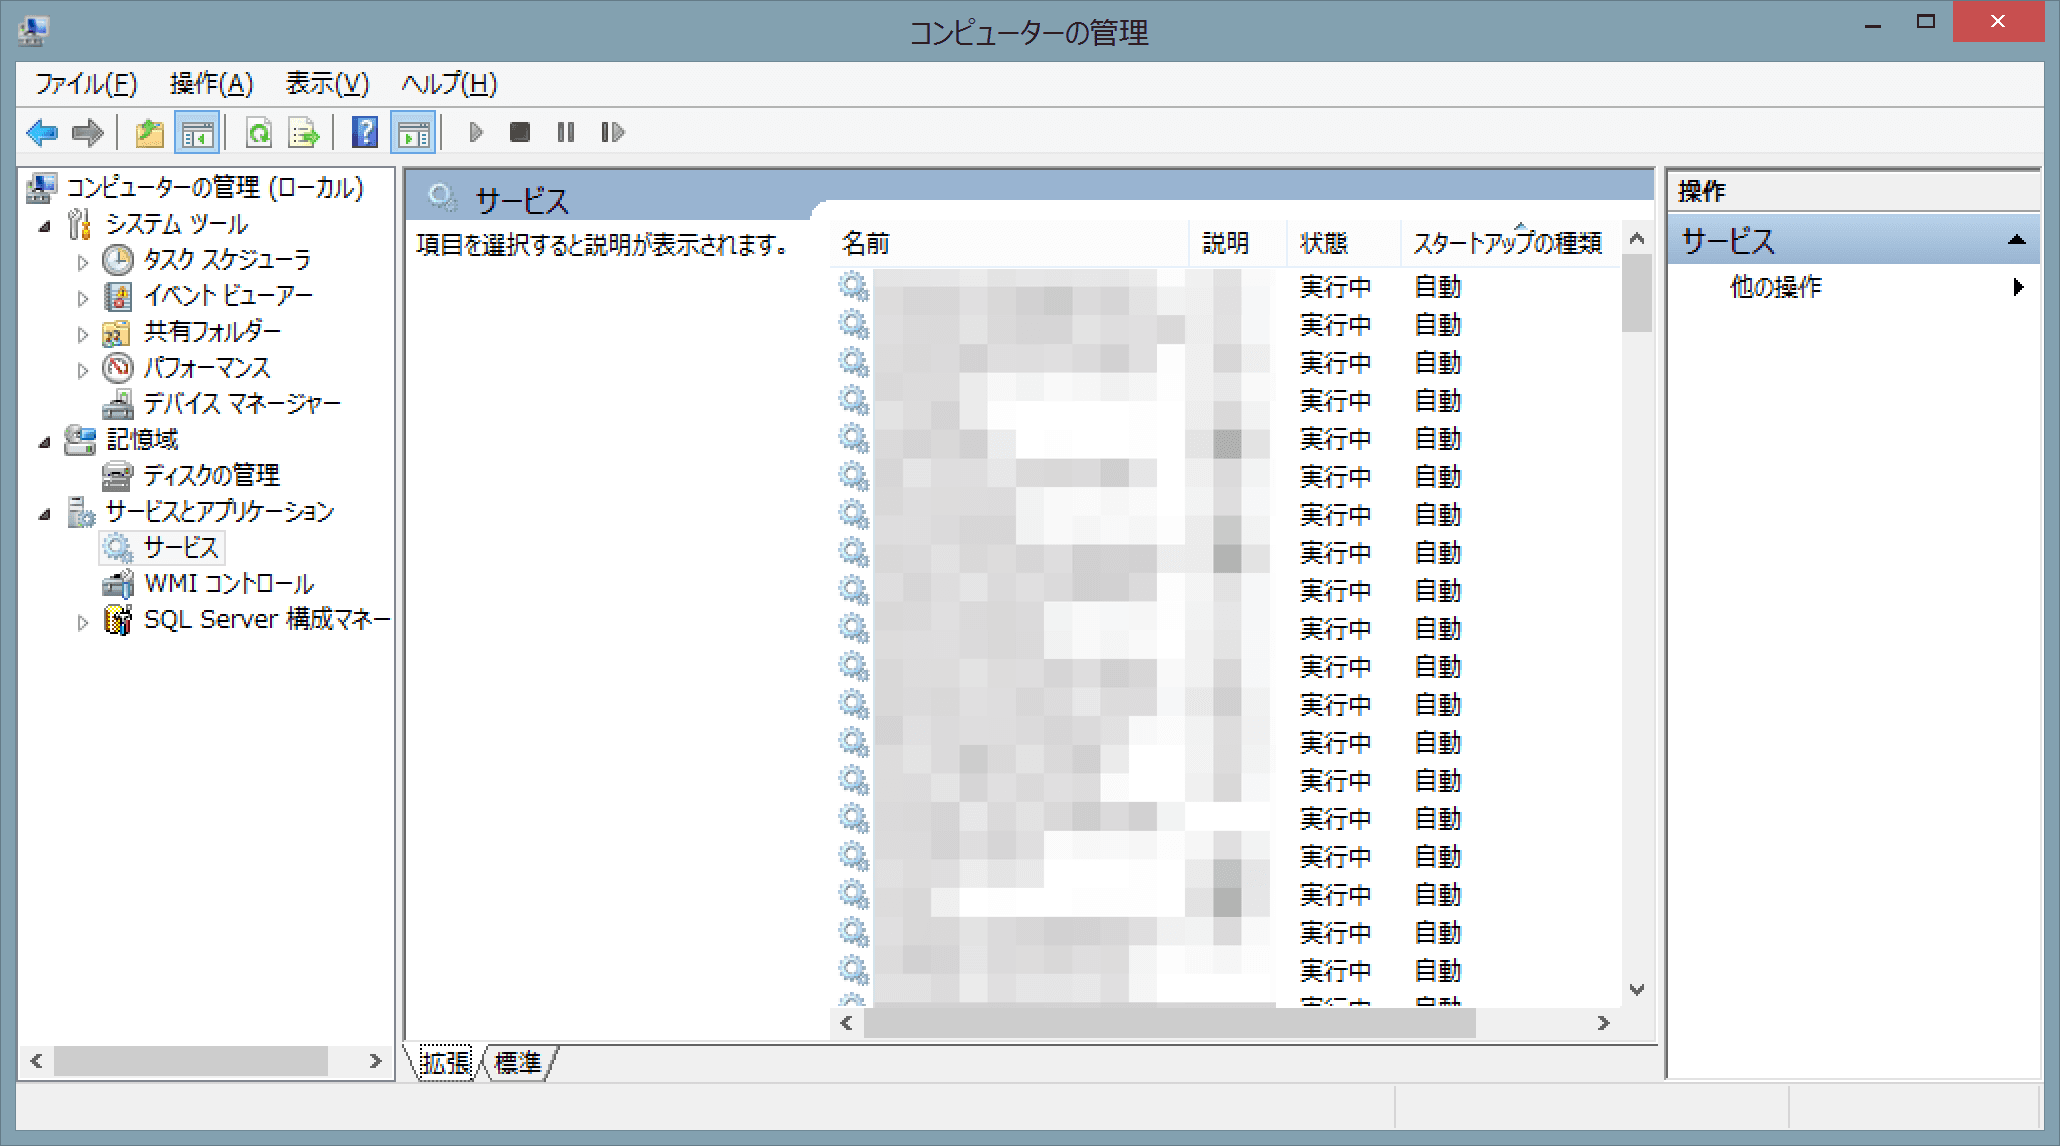
Task: Toggle the up one level folder icon
Action: pos(148,132)
